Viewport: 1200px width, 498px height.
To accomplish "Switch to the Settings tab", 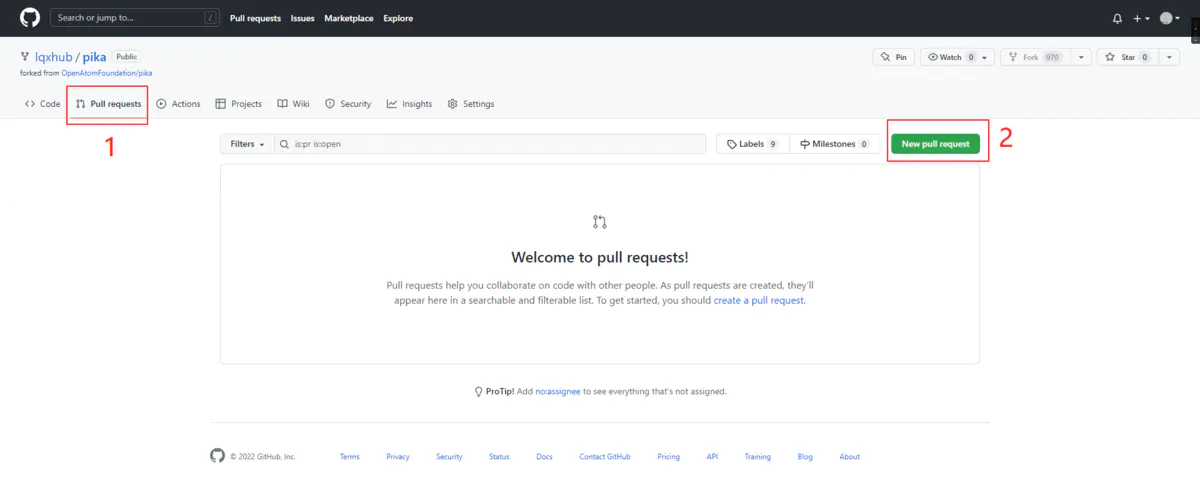I will (x=471, y=104).
